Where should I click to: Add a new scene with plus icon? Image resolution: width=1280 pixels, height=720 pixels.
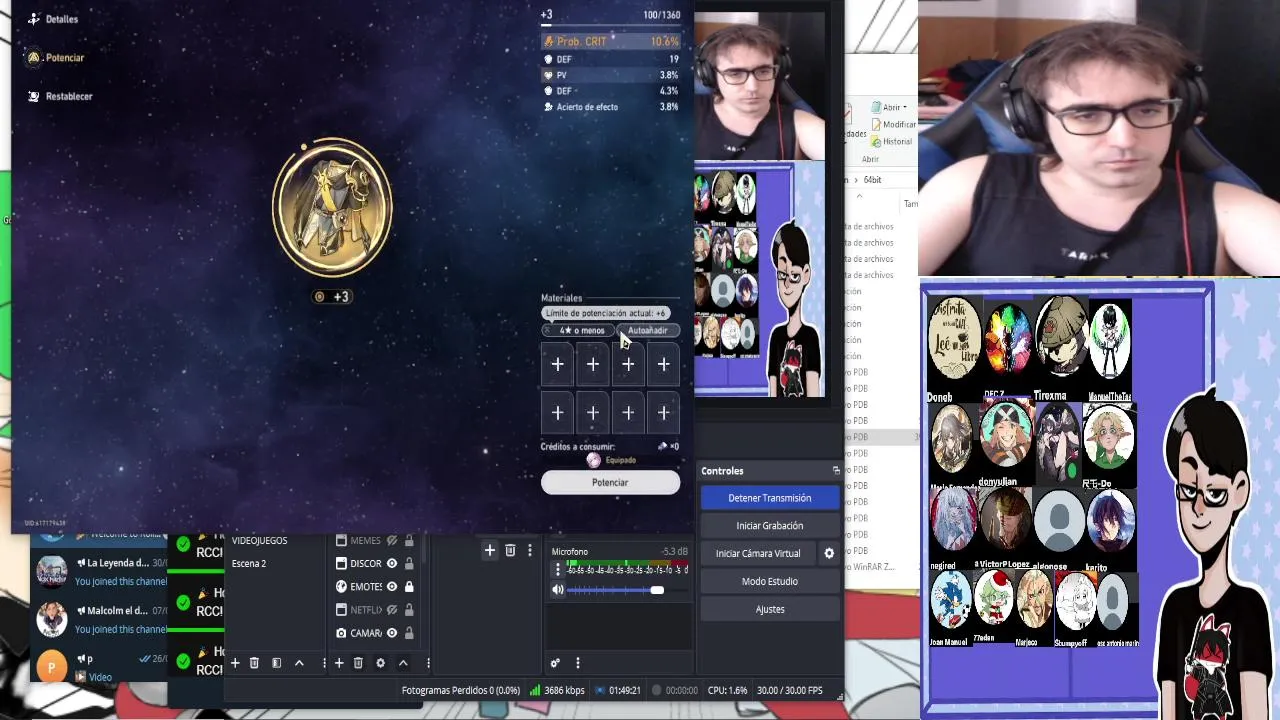pyautogui.click(x=235, y=663)
